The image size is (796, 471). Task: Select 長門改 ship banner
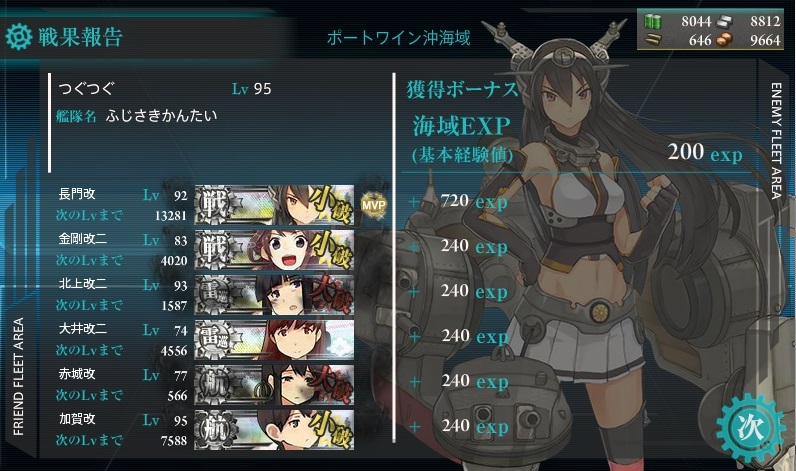click(274, 205)
